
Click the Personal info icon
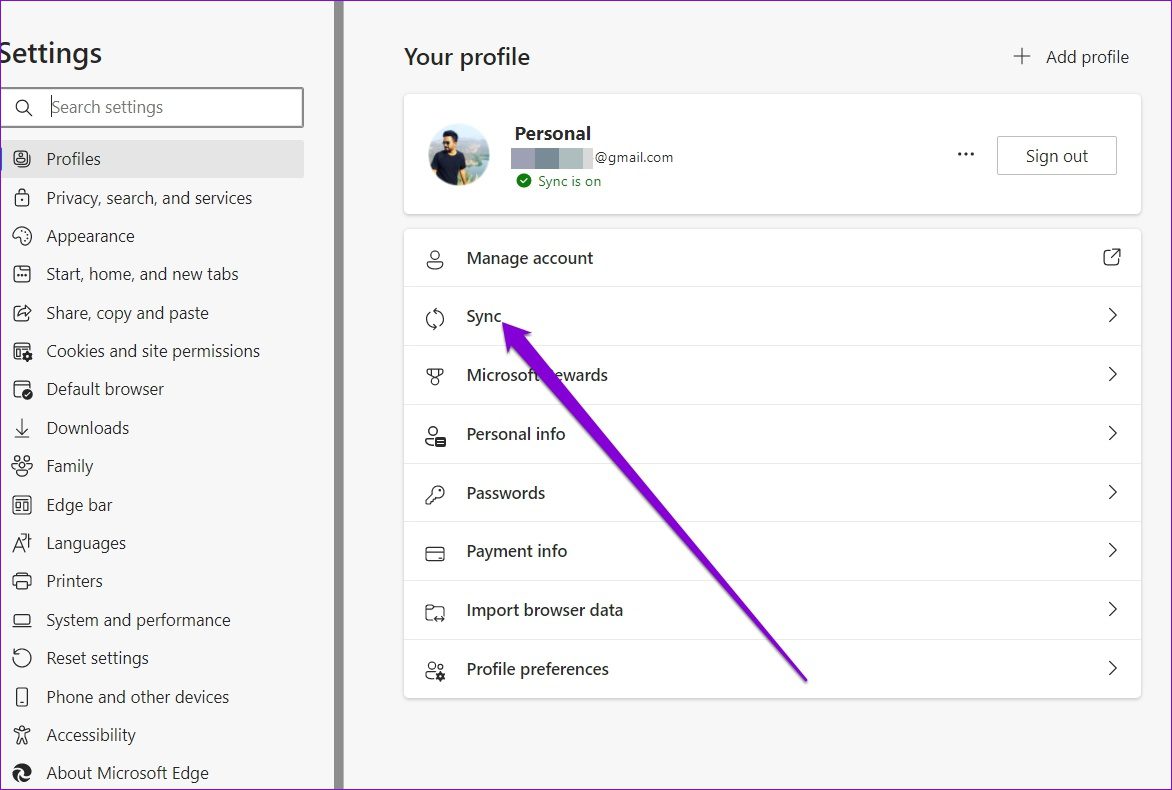pos(435,436)
